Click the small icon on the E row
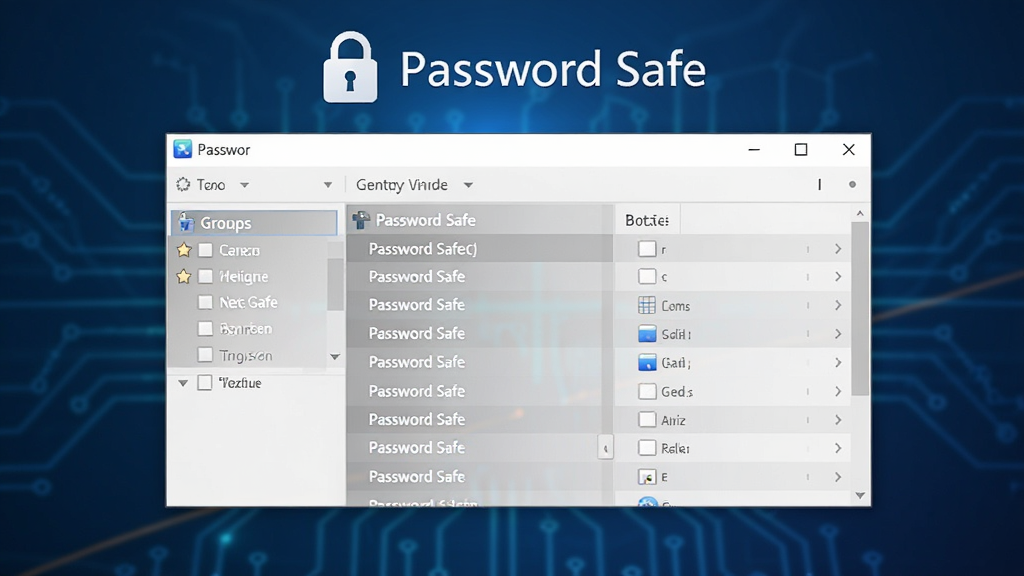Screen dimensions: 1024x576 tap(647, 477)
